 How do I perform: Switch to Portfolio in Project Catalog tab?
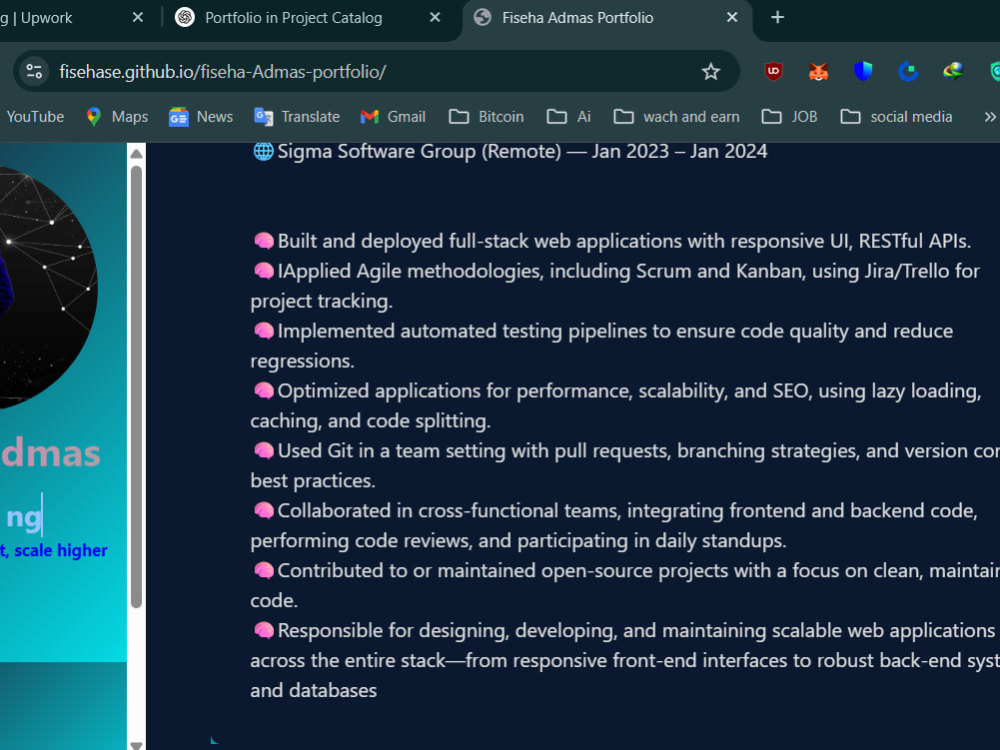pyautogui.click(x=293, y=18)
